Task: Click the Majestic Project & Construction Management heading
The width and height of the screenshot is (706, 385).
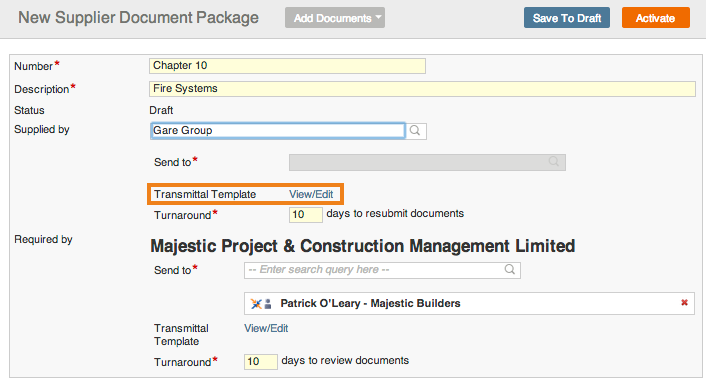Action: tap(362, 246)
